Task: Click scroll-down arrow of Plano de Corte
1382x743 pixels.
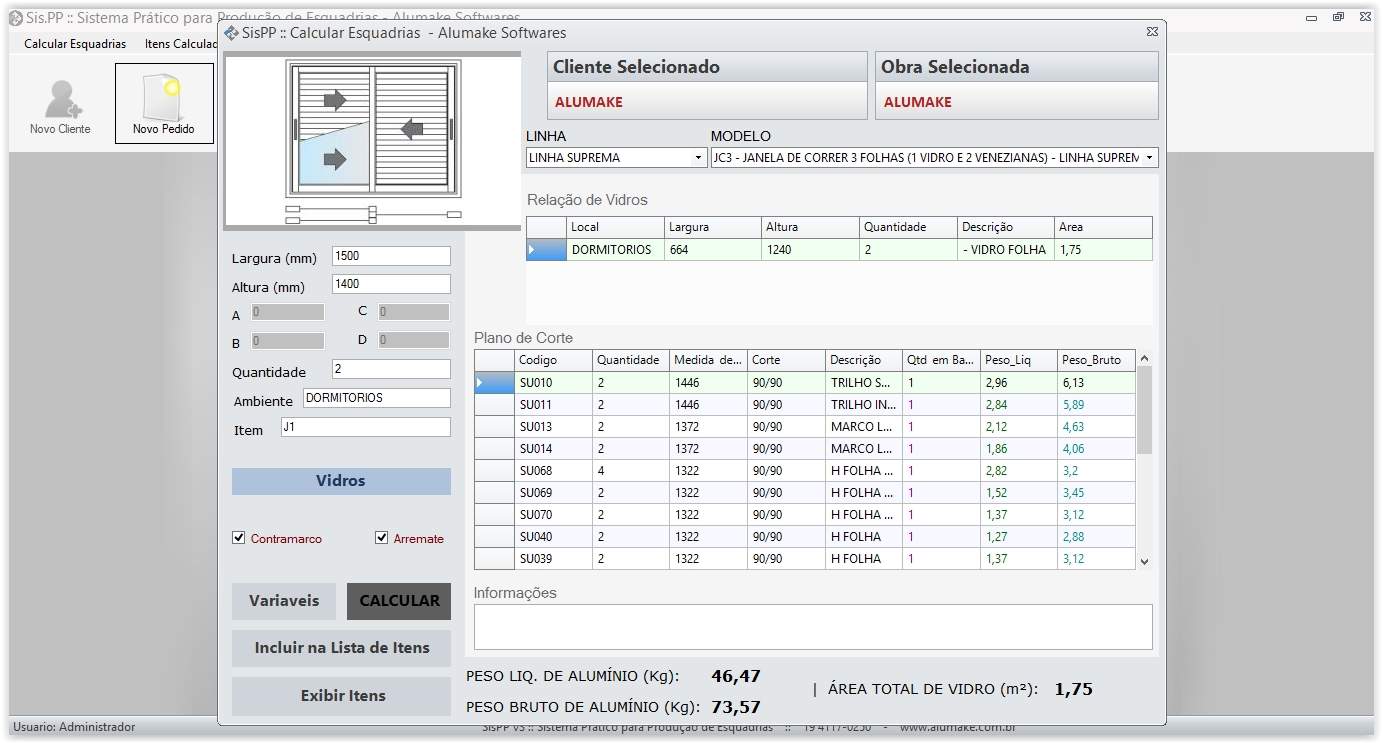Action: tap(1145, 562)
